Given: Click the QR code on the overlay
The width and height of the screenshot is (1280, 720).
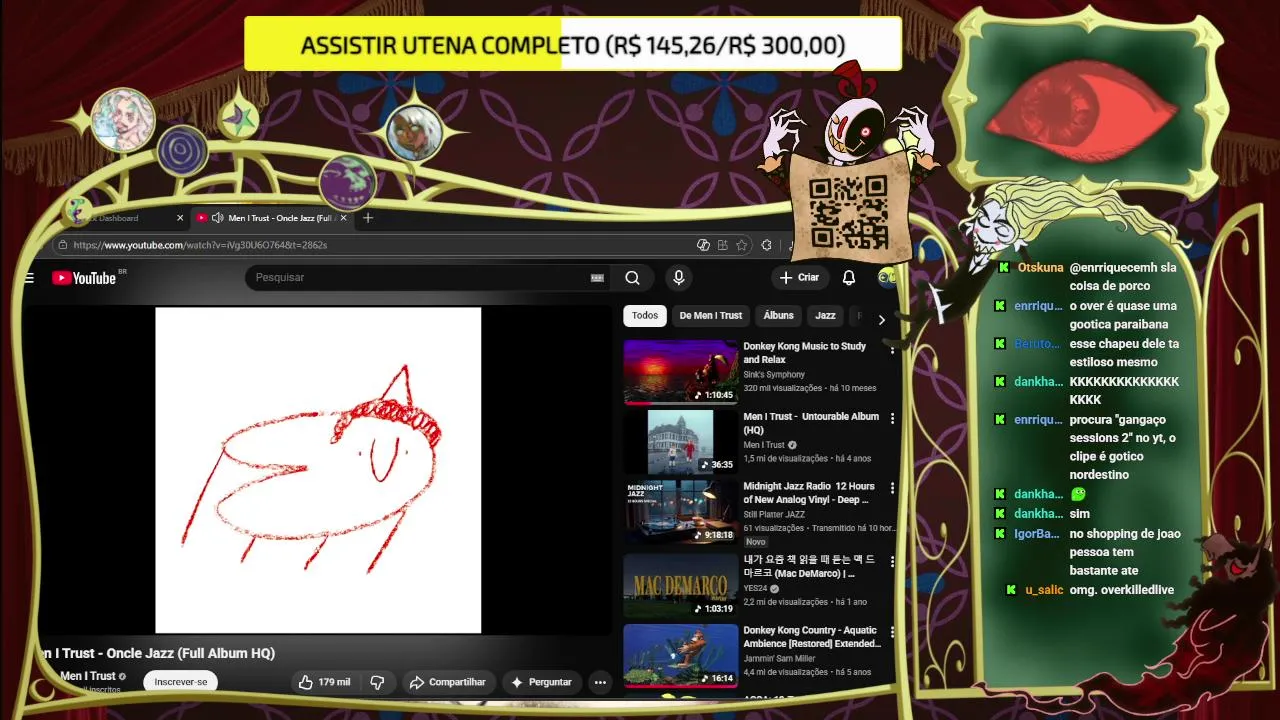Looking at the screenshot, I should click(848, 211).
